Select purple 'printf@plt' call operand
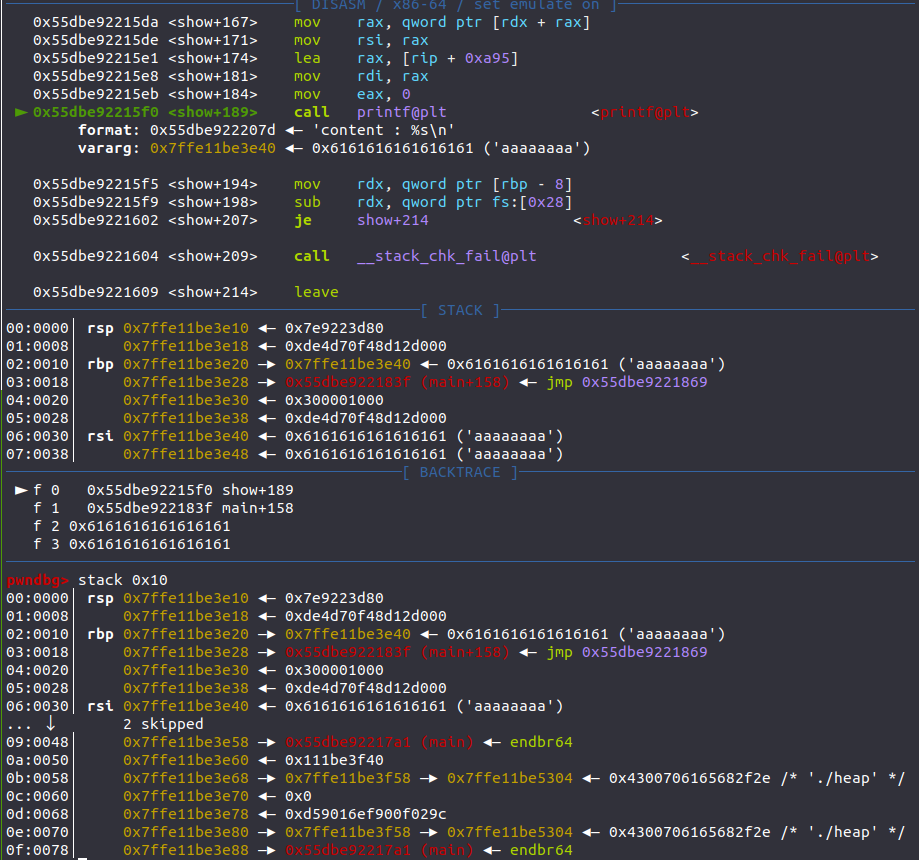The height and width of the screenshot is (860, 919). tap(401, 113)
